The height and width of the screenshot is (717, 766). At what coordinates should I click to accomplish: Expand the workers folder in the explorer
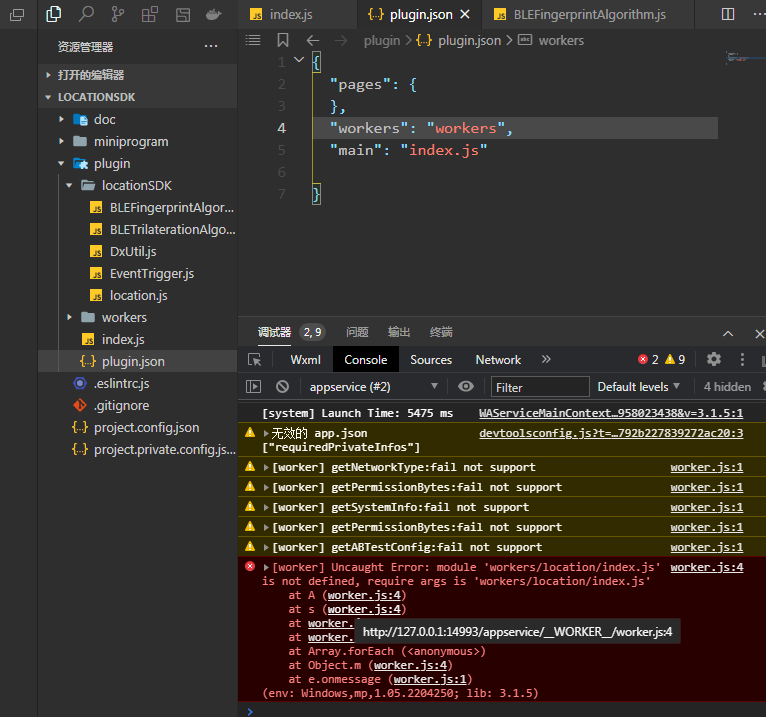(123, 317)
